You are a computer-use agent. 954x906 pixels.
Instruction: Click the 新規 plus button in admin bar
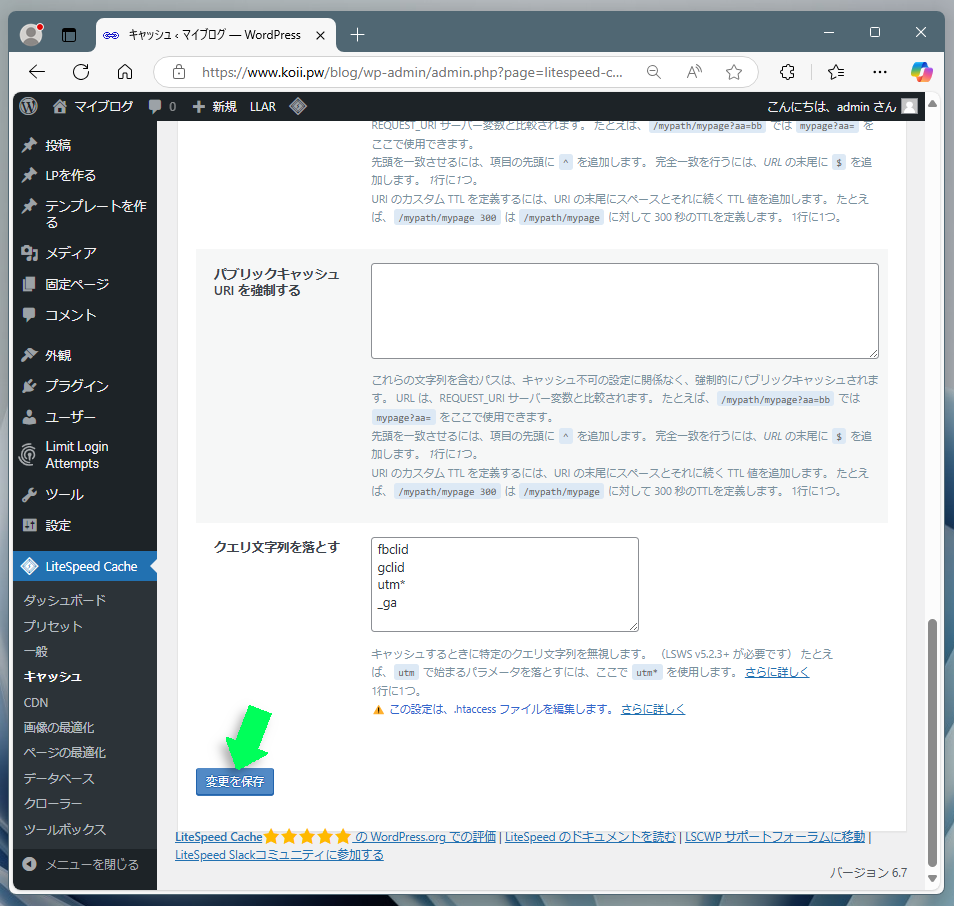(x=214, y=106)
